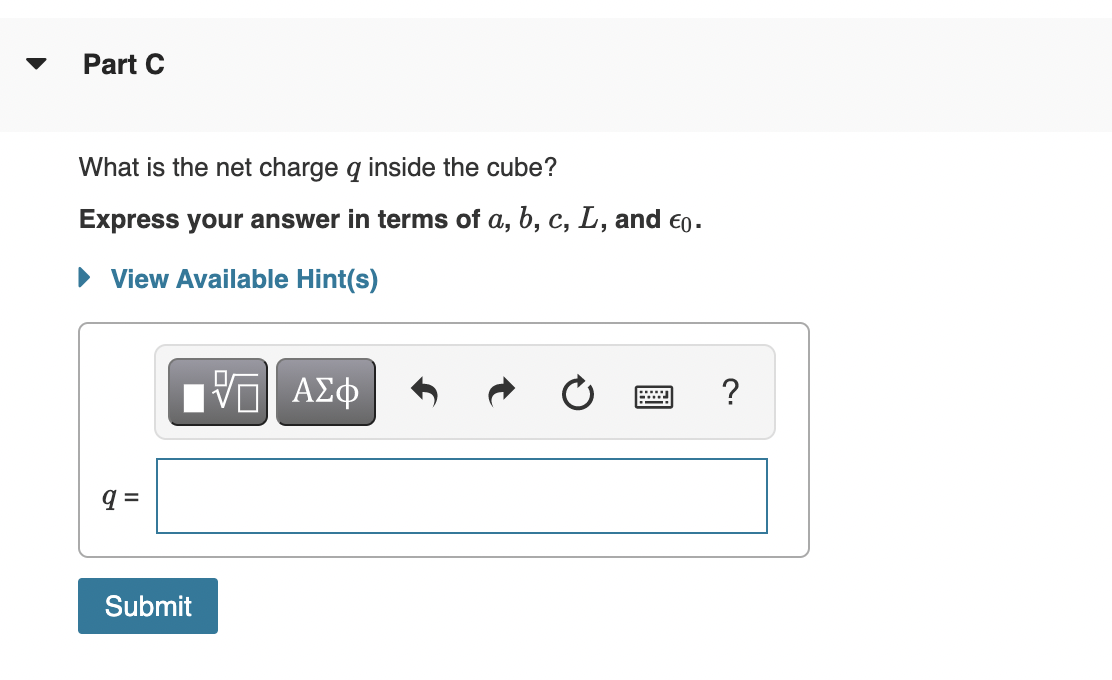Screen dimensions: 1112x680
Task: Expand View Available Hint(s) disclosure triangle
Action: (84, 278)
